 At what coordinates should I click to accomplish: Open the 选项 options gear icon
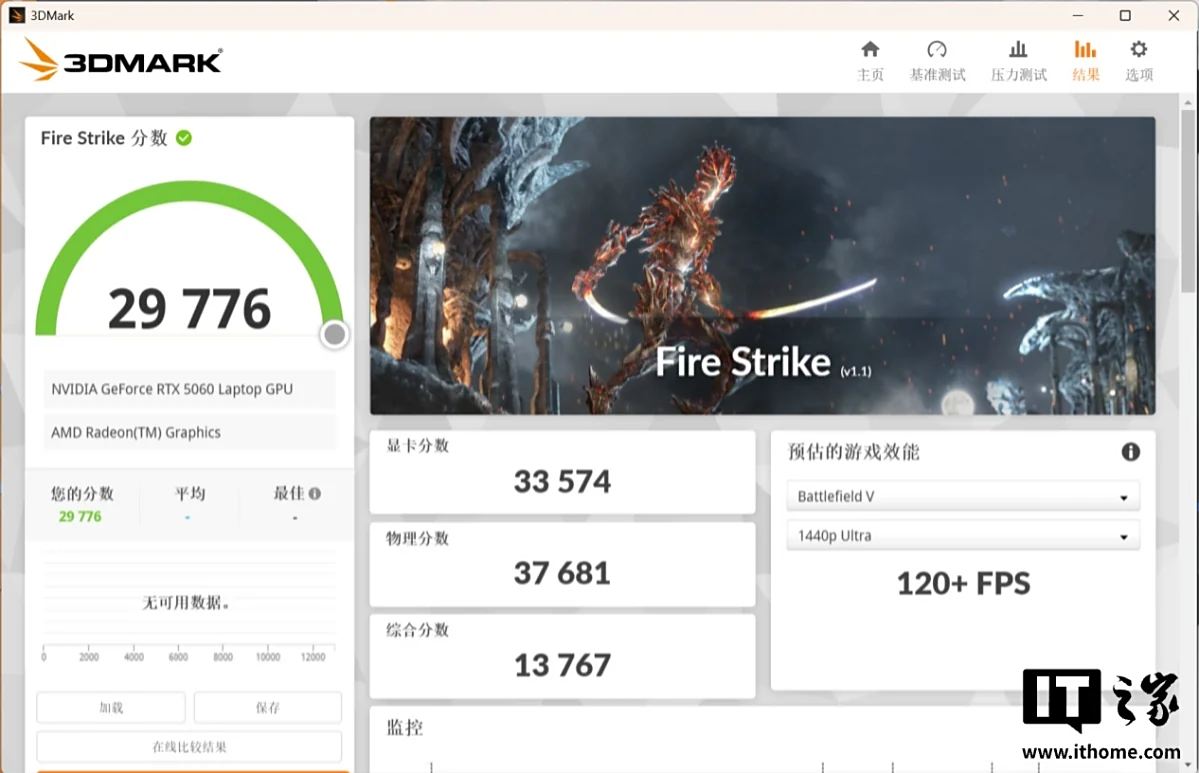1138,50
